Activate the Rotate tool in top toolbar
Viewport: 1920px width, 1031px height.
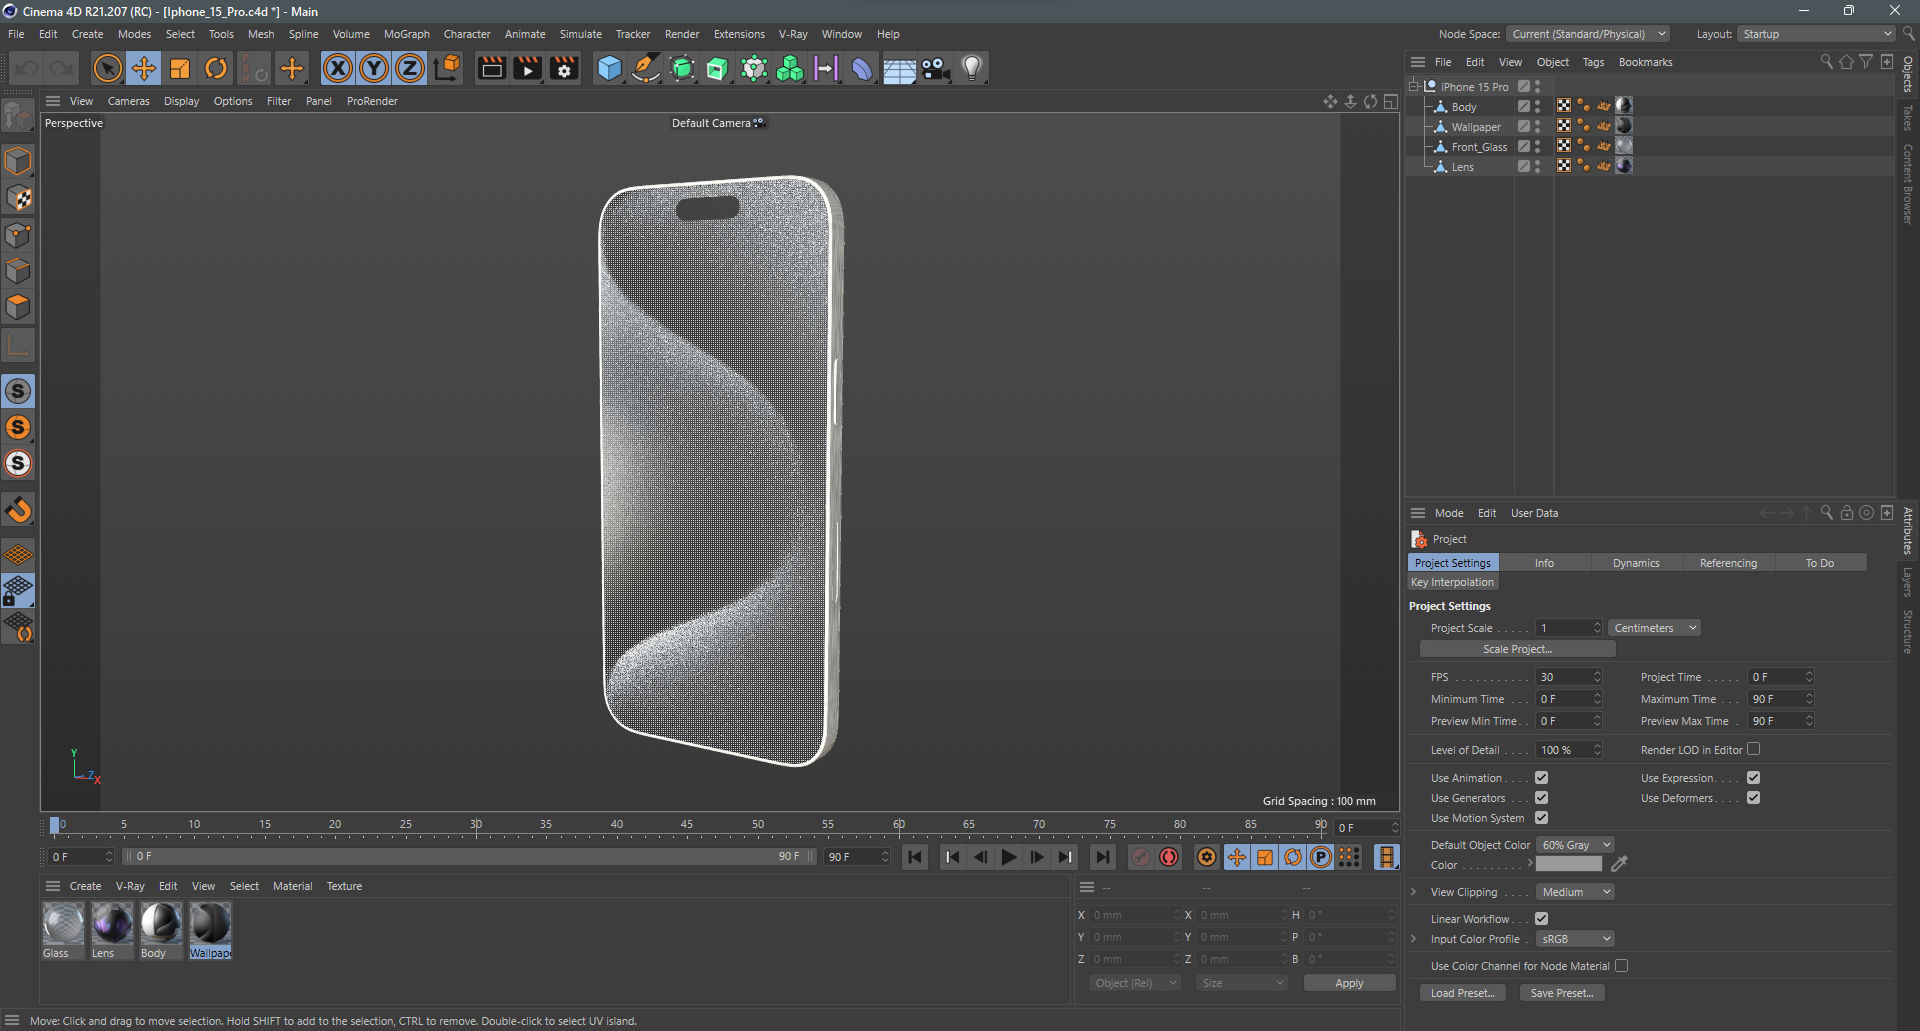click(216, 68)
